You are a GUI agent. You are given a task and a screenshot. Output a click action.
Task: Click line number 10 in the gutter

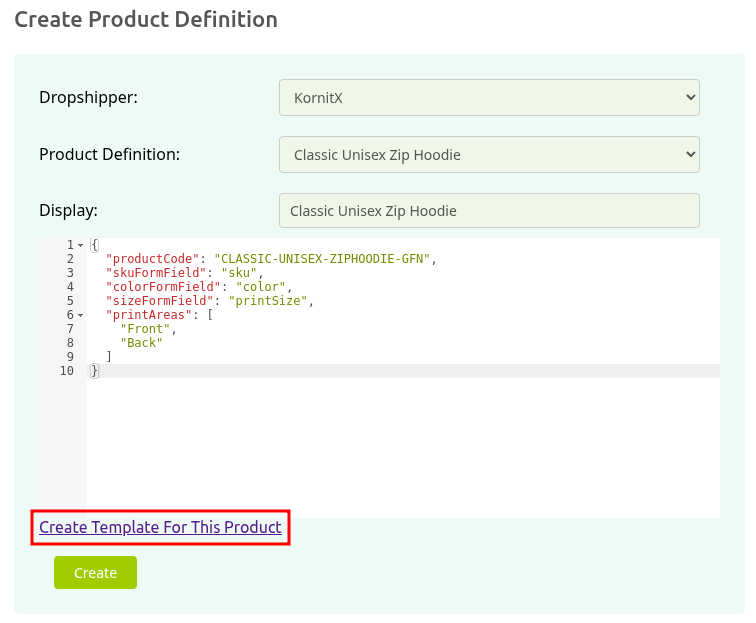pos(67,370)
